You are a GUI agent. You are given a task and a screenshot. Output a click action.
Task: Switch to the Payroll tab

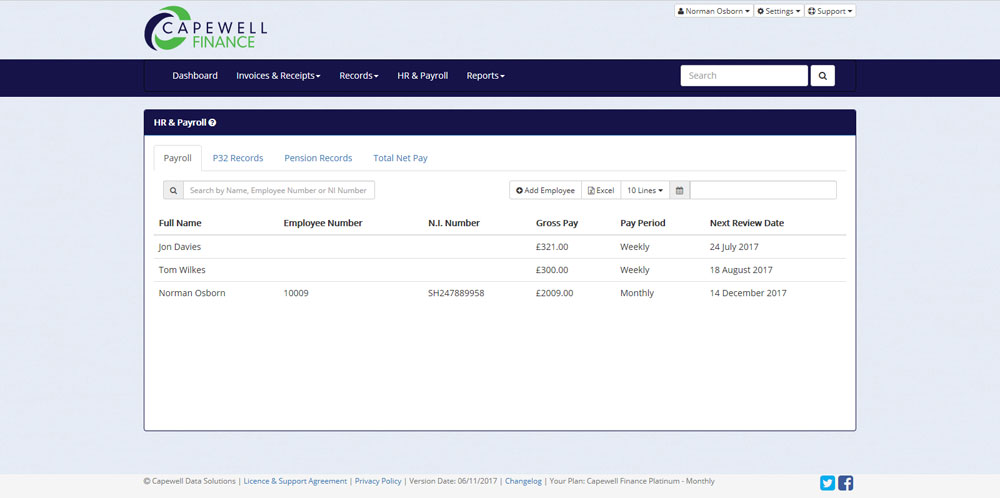click(x=177, y=158)
